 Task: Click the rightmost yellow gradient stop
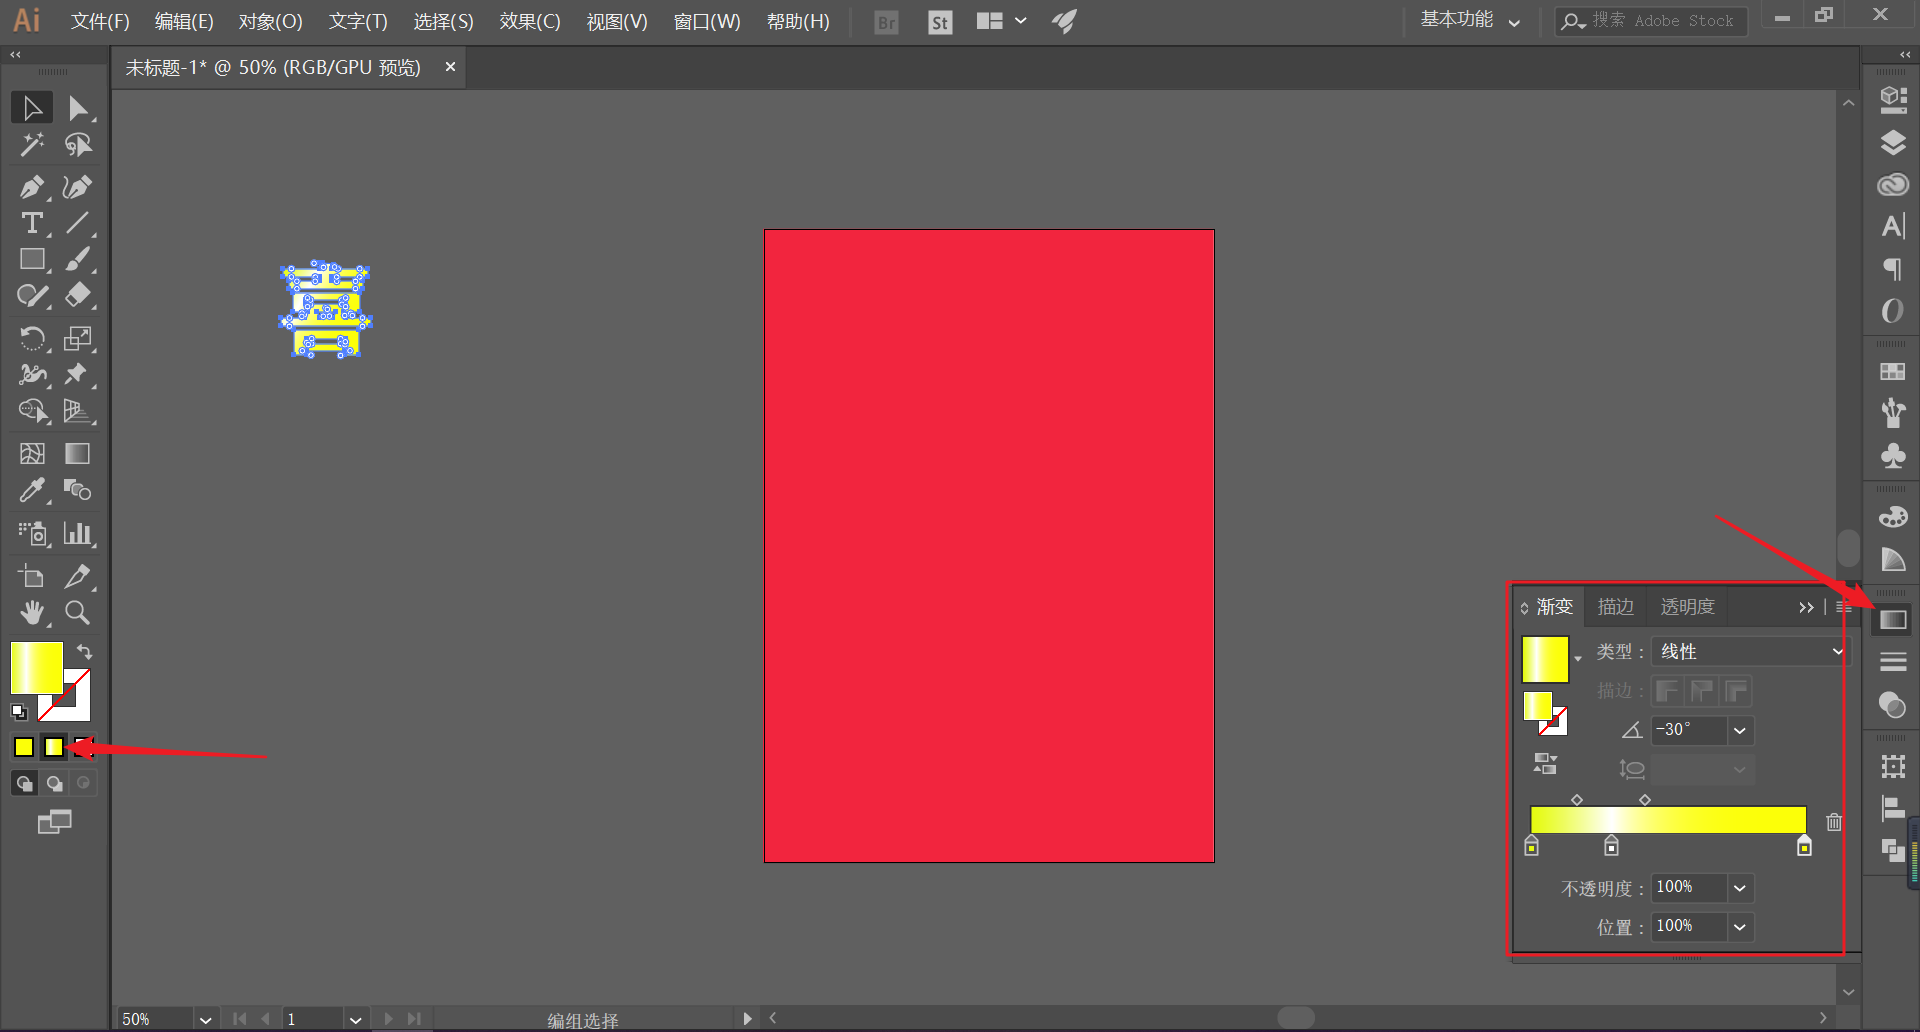[x=1804, y=846]
